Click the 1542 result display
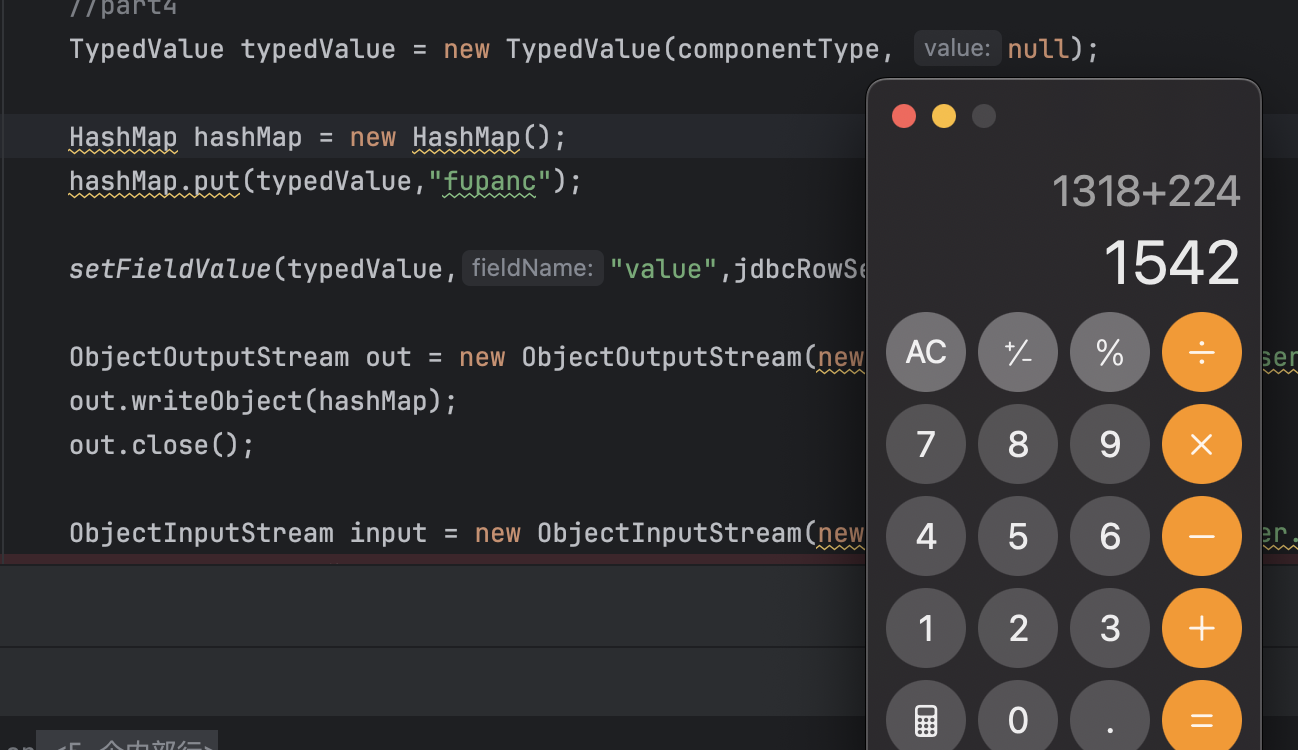This screenshot has width=1298, height=750. [x=1171, y=263]
